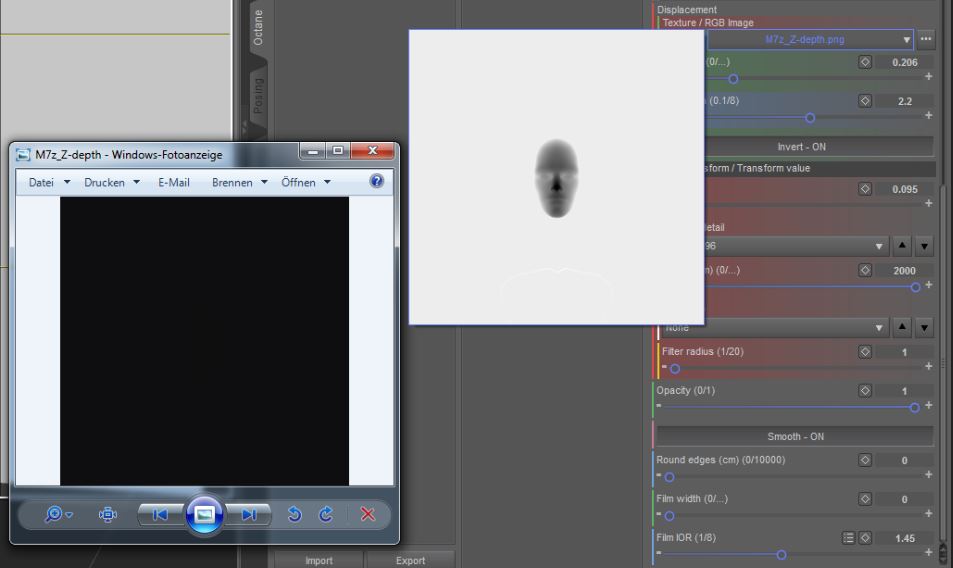Click the down arrow beside the None dropdown
Screen dimensions: 953x568
[924, 327]
